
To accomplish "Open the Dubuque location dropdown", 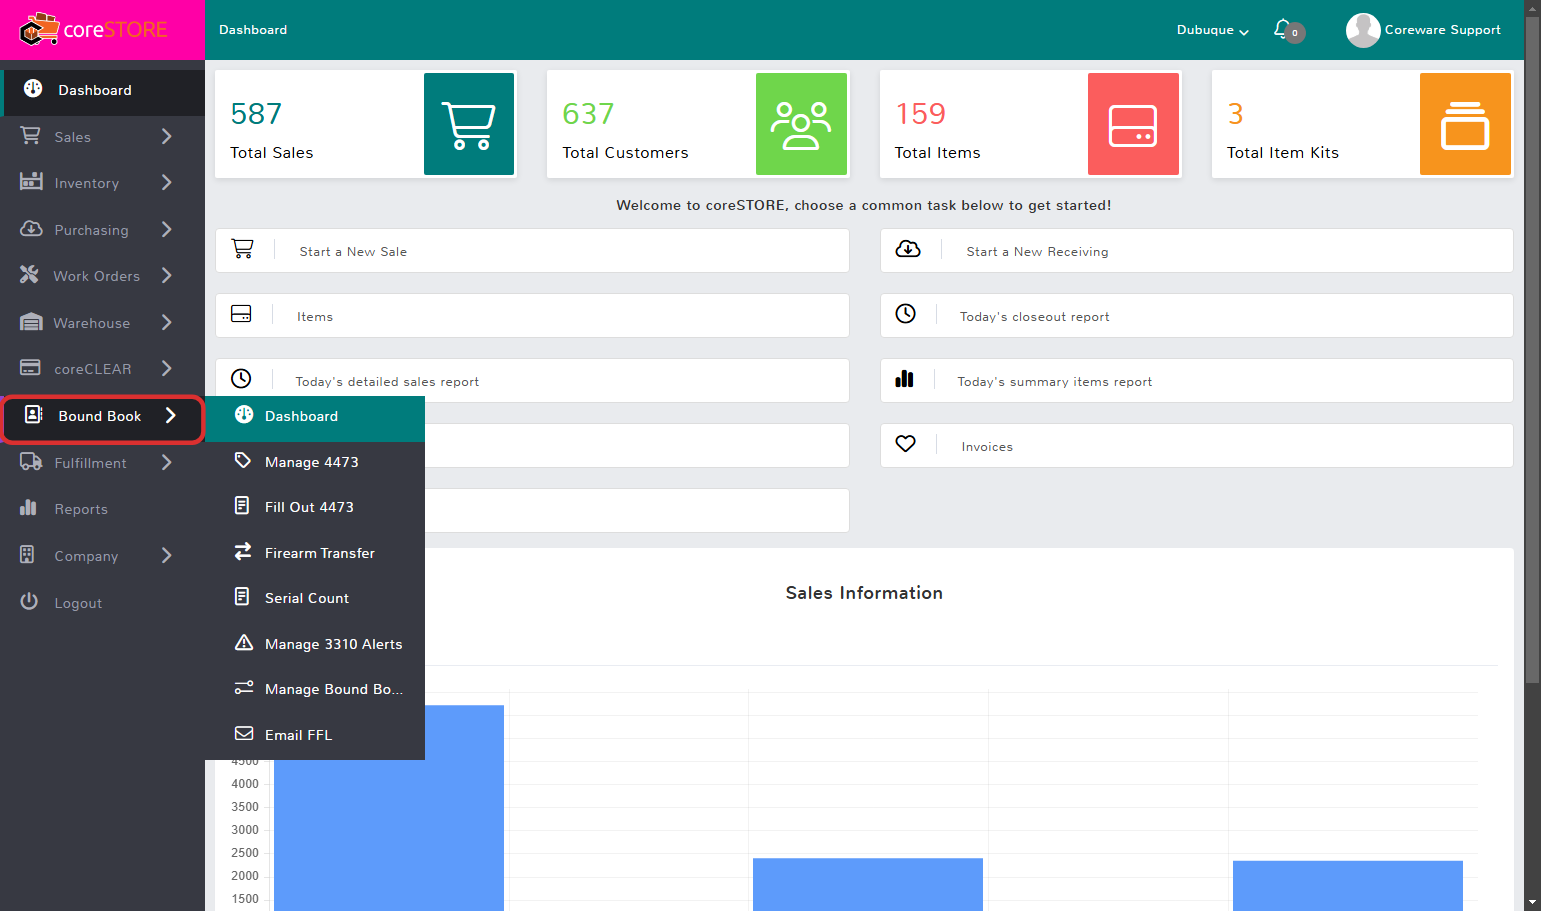I will click(x=1212, y=30).
